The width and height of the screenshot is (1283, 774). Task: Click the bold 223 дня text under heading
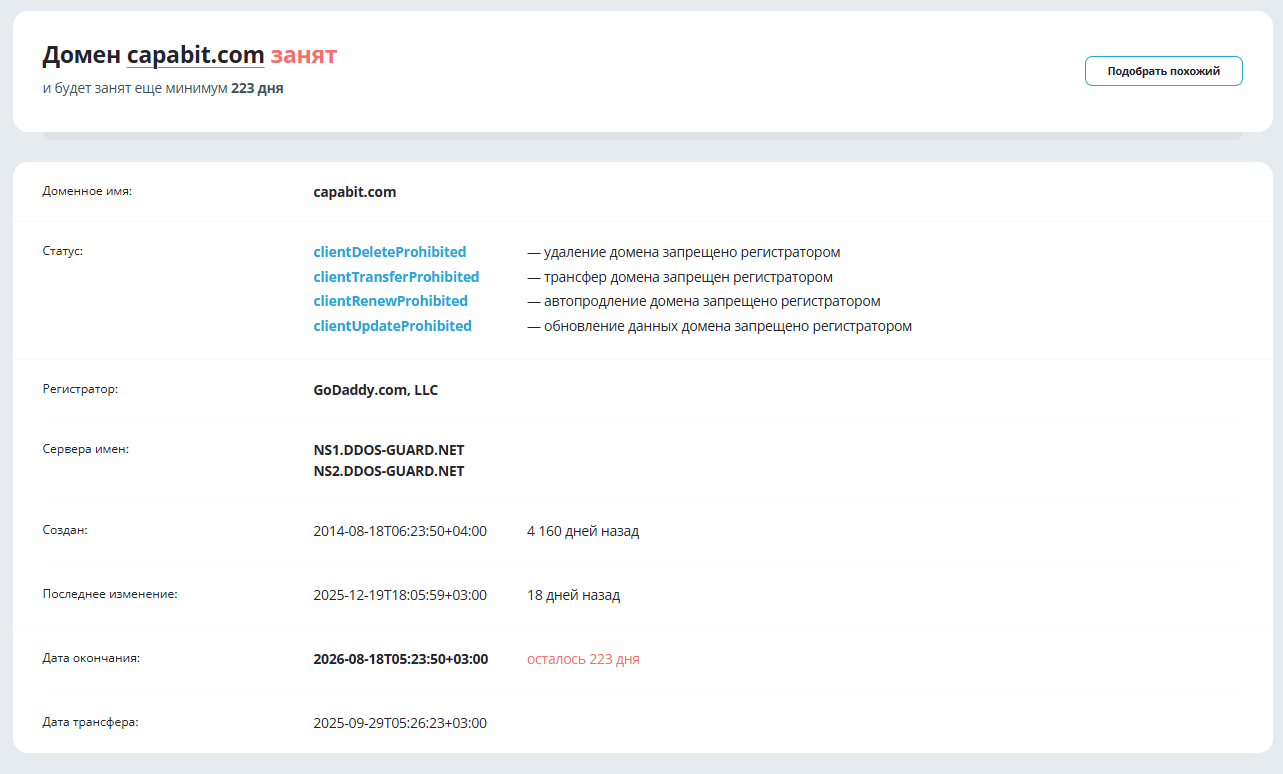point(254,88)
